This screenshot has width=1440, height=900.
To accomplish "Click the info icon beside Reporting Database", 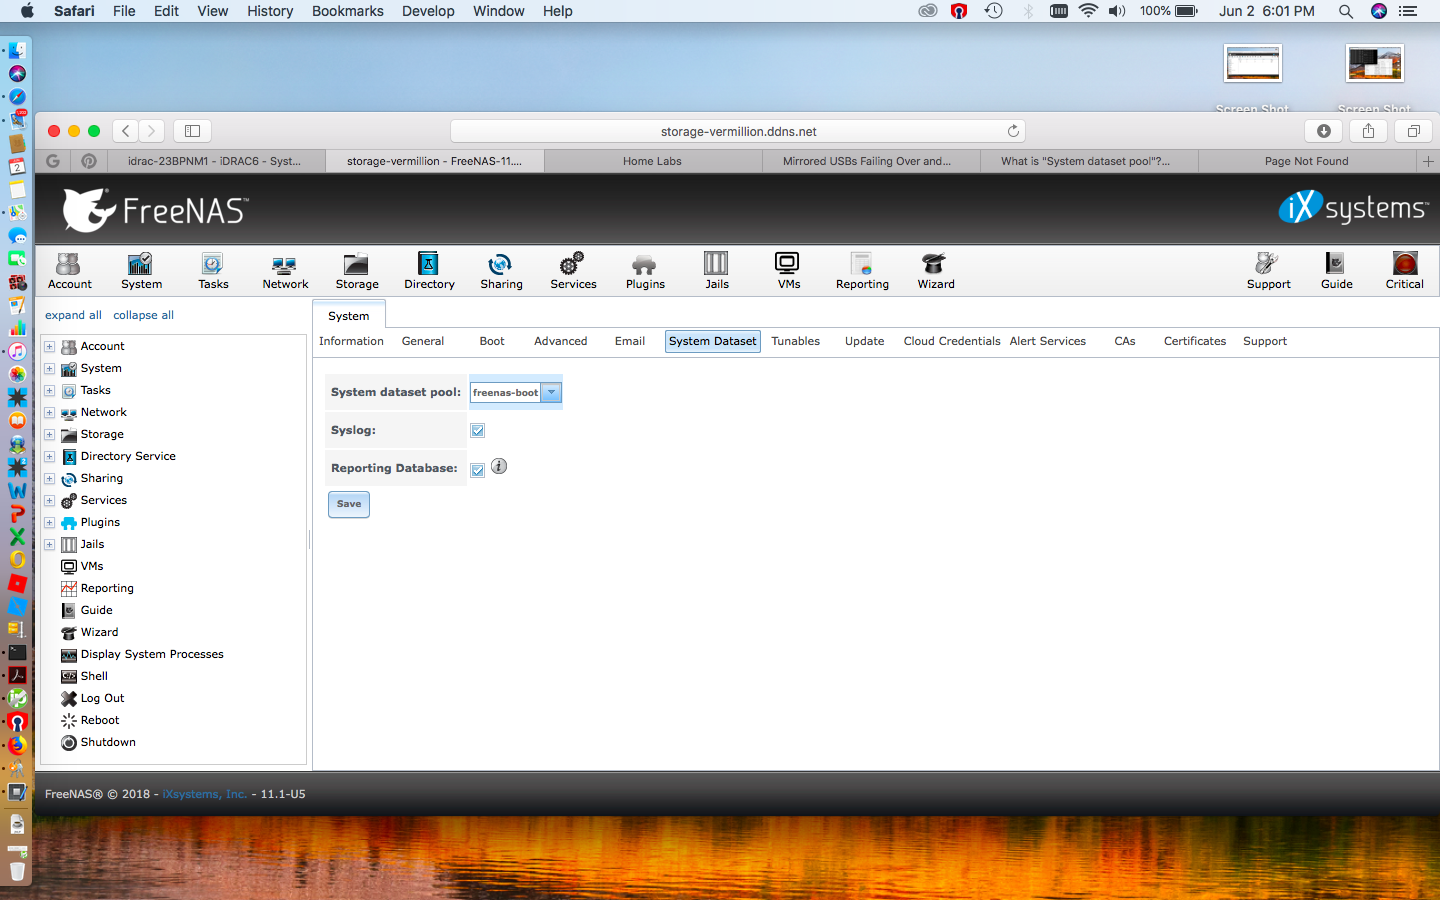I will pos(499,466).
